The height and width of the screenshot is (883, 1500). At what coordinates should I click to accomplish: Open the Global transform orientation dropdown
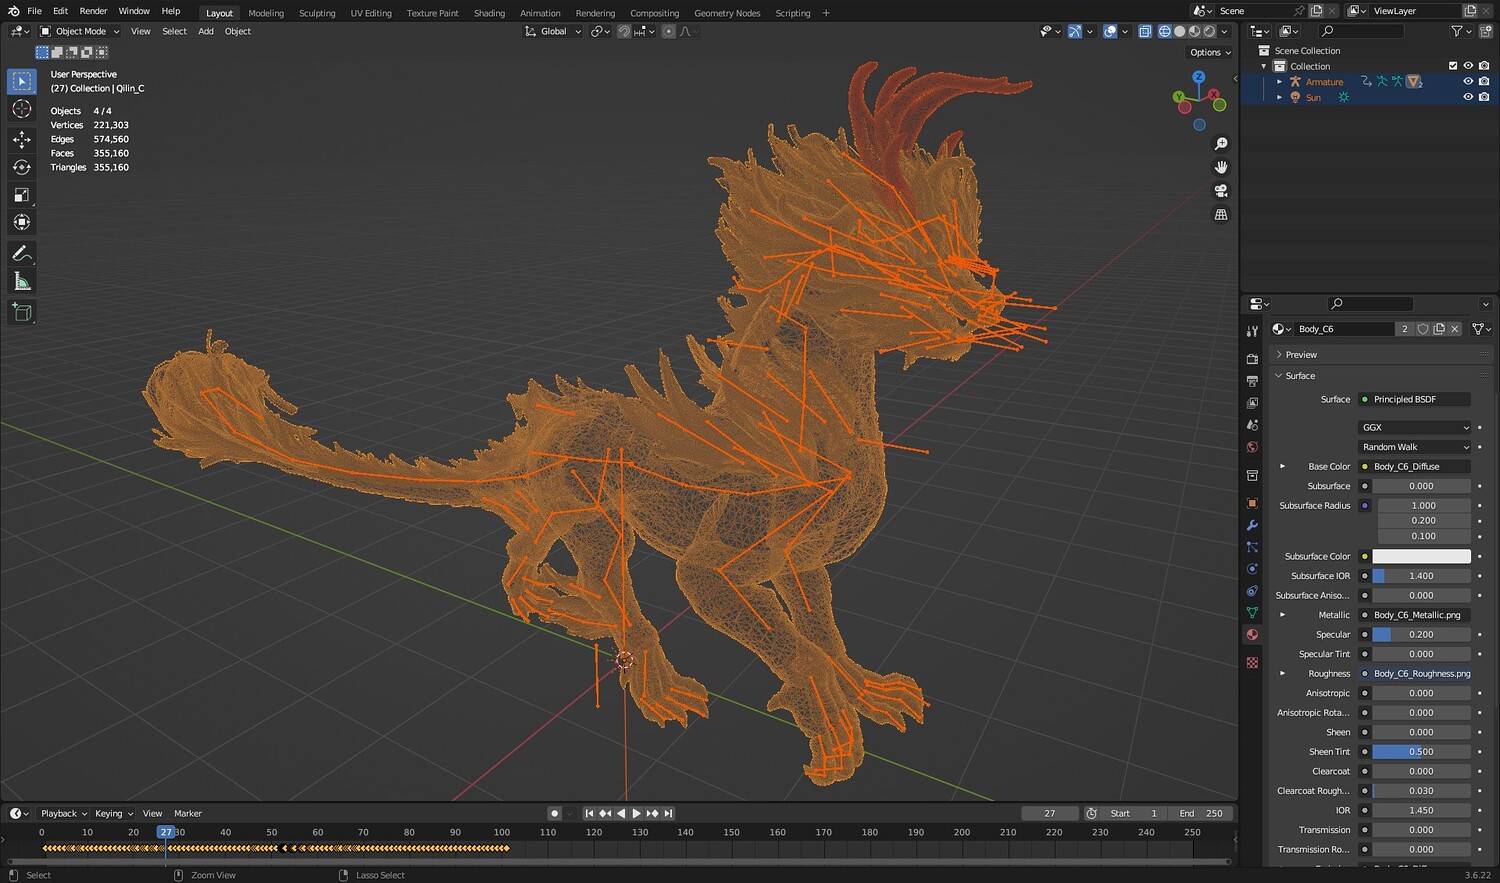click(x=553, y=31)
